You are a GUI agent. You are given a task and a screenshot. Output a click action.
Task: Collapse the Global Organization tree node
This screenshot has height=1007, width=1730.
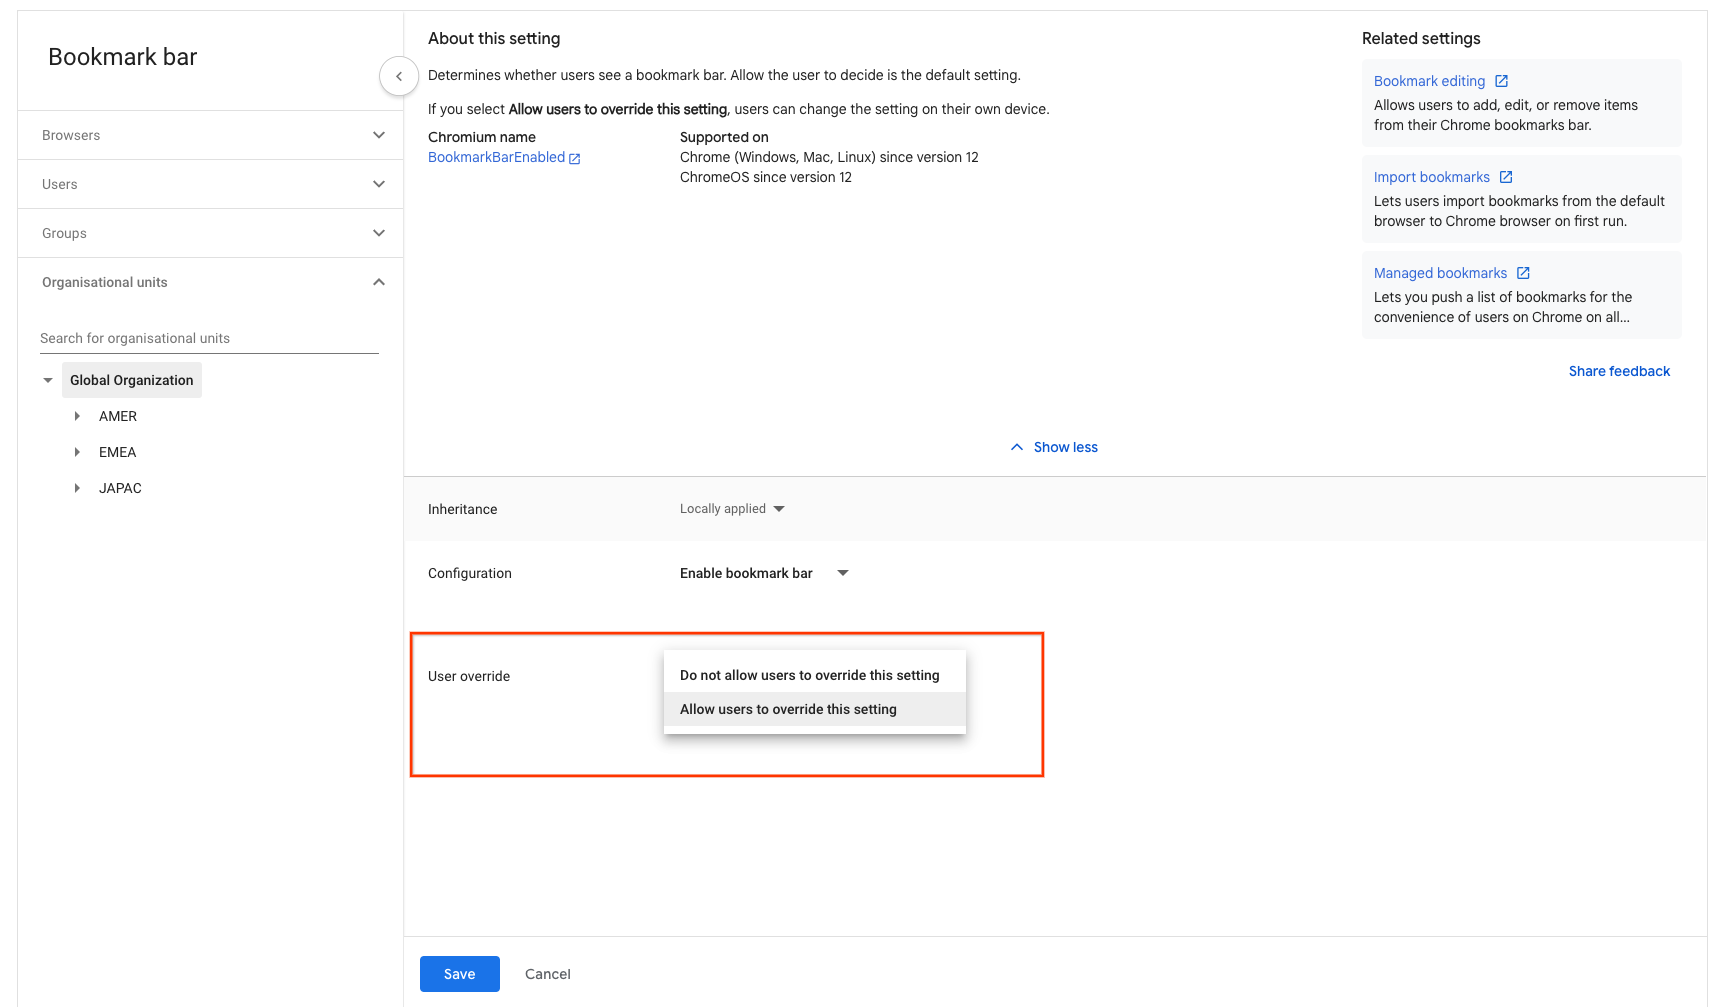(48, 380)
